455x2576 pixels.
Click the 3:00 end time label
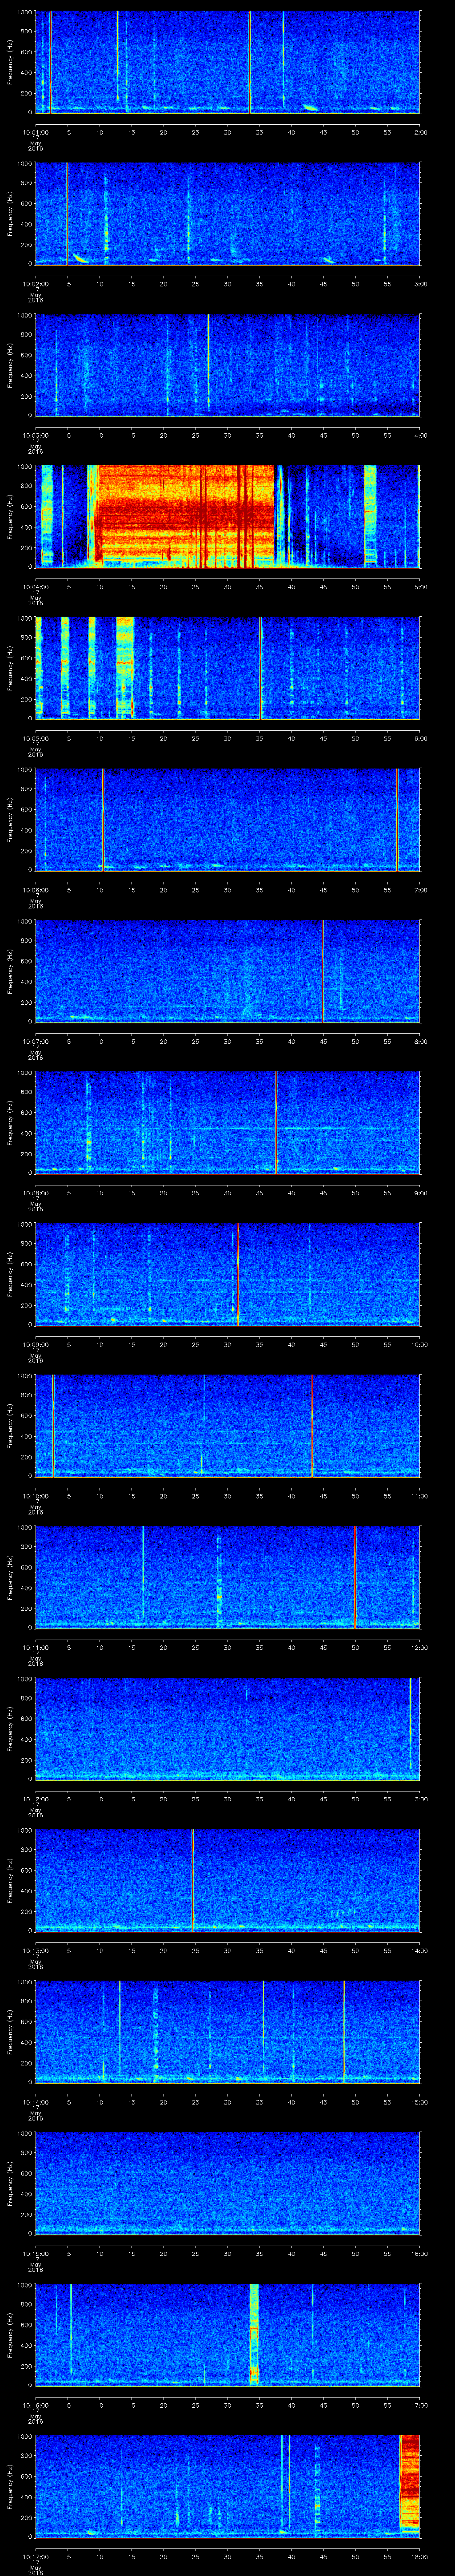tap(420, 284)
